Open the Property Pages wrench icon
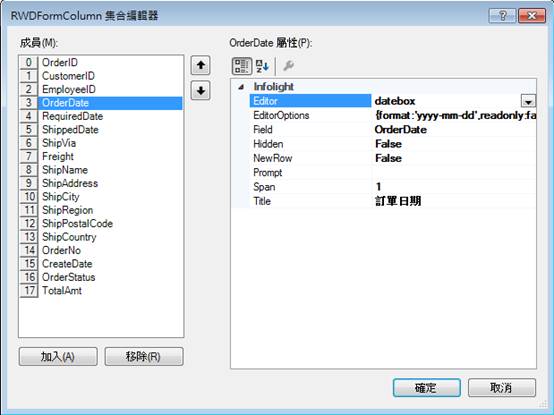The height and width of the screenshot is (415, 554). 288,66
